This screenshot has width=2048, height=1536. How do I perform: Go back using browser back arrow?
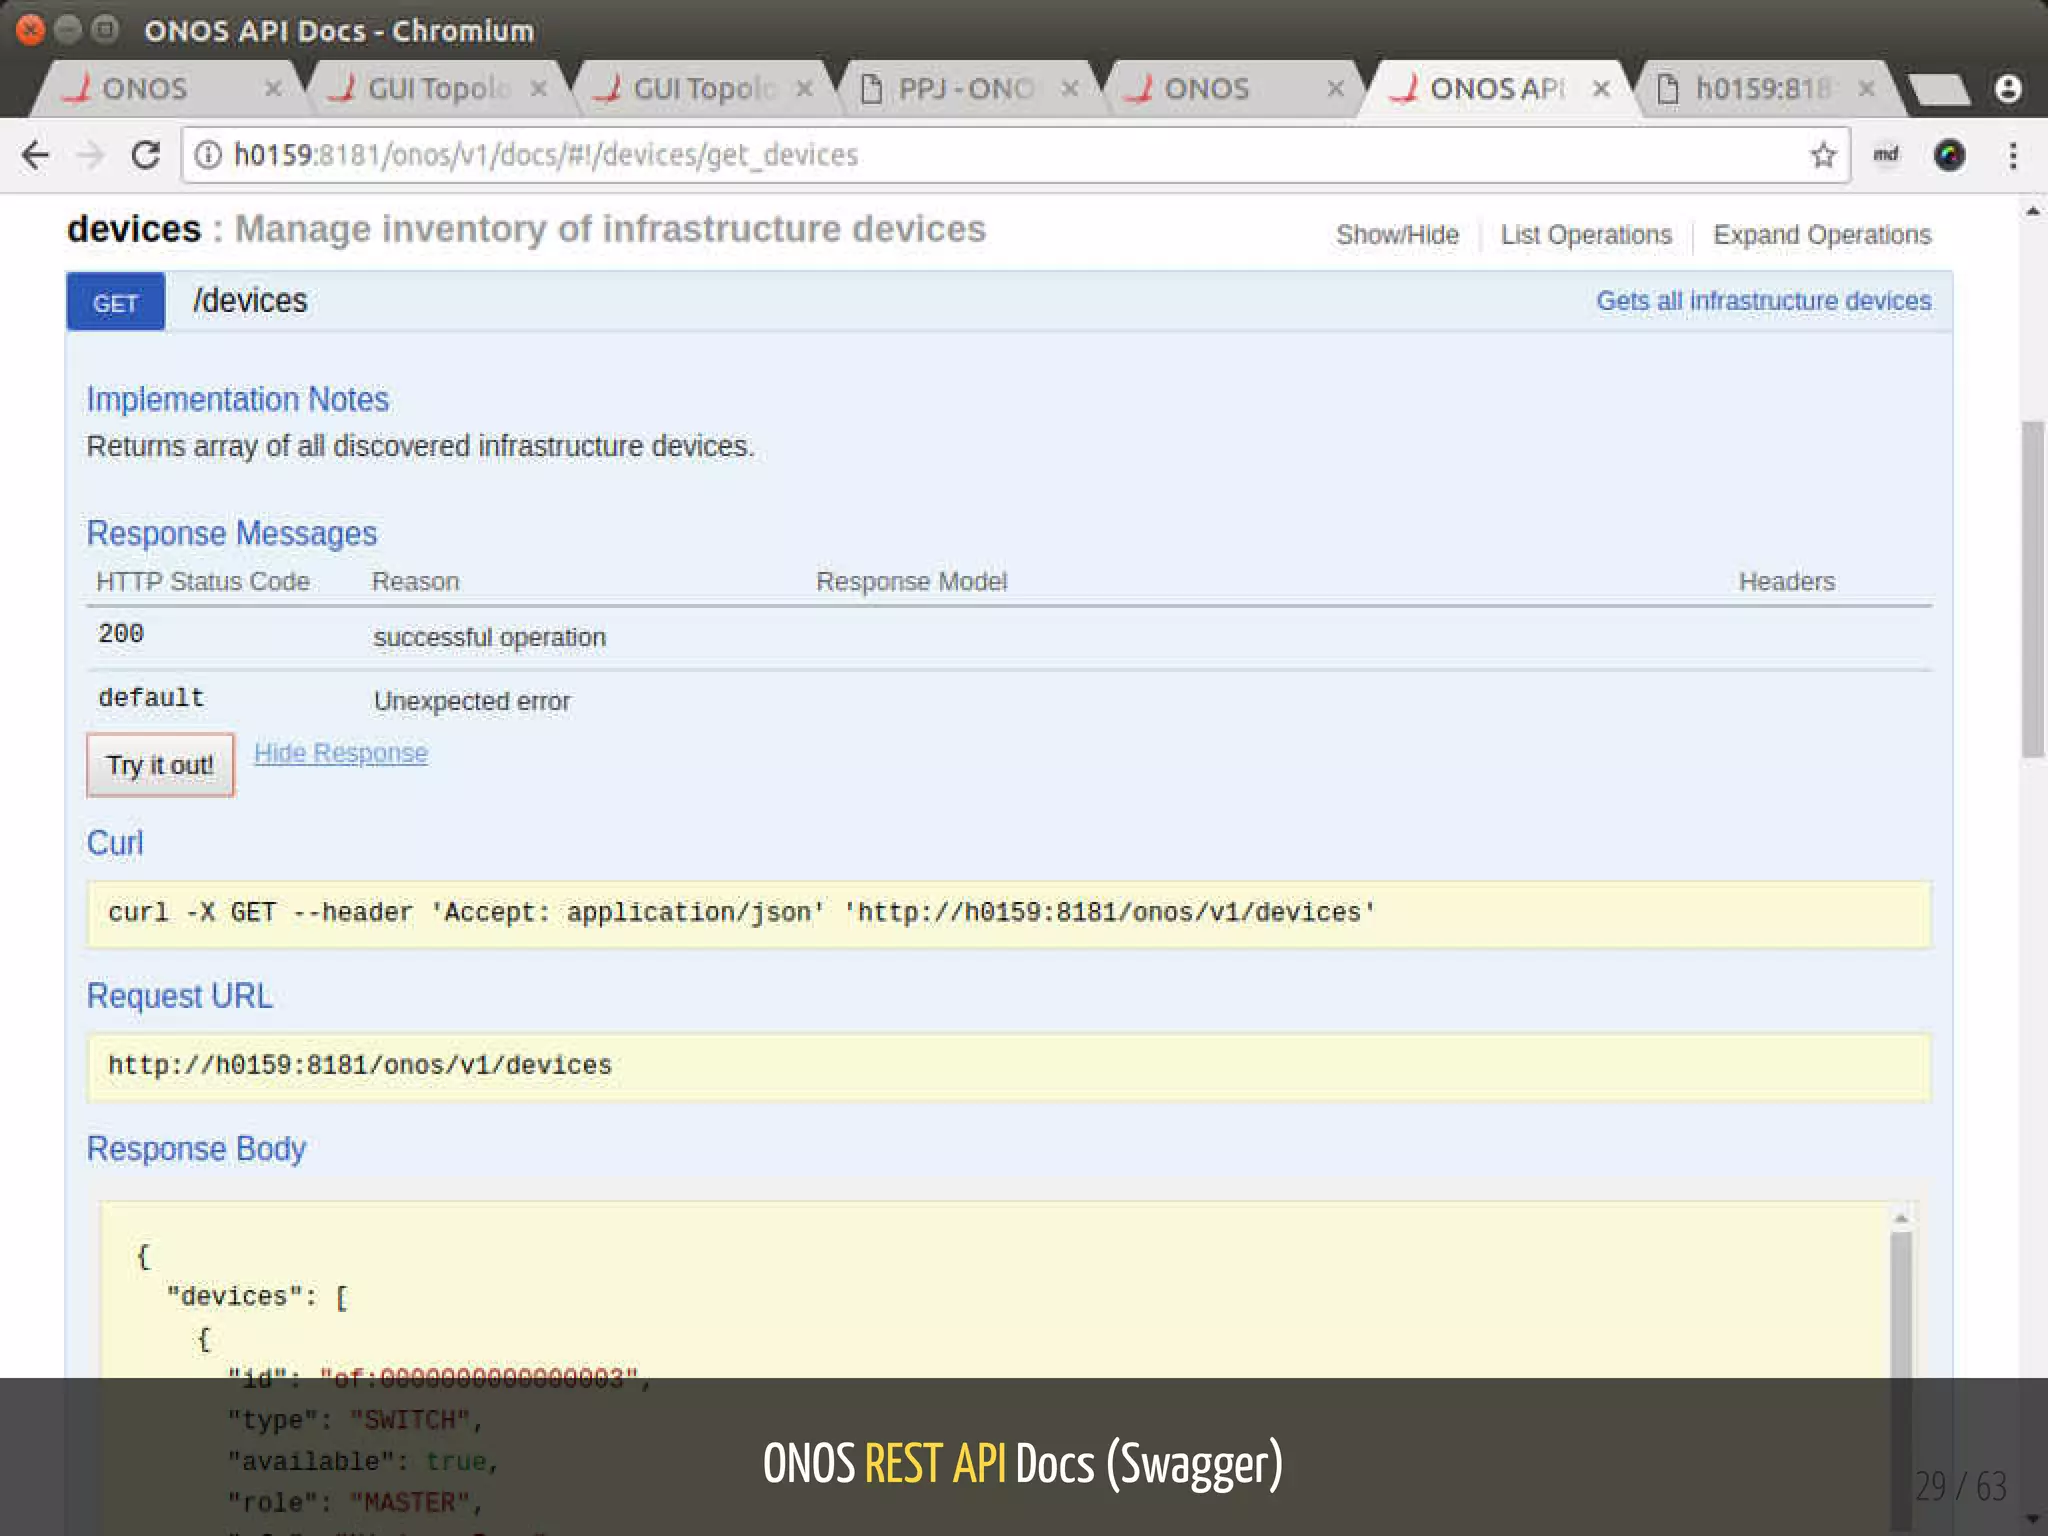(36, 155)
